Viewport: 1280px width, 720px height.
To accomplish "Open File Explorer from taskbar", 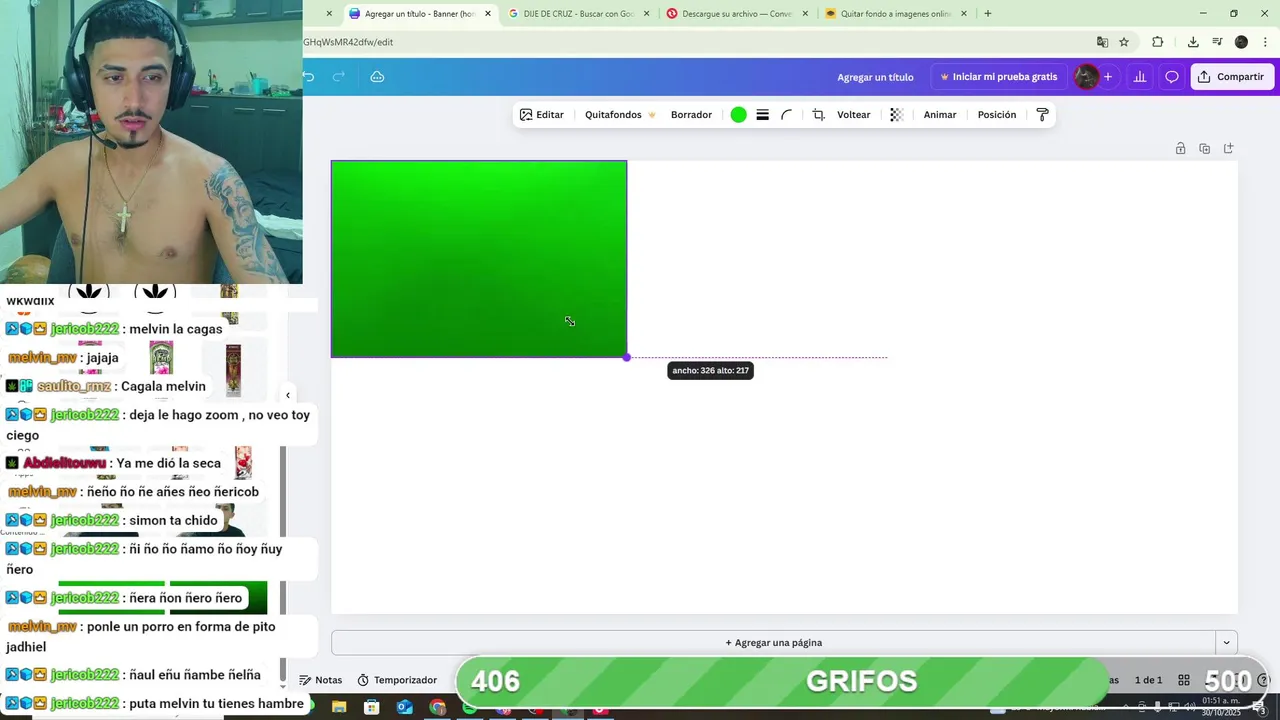I will click(339, 708).
